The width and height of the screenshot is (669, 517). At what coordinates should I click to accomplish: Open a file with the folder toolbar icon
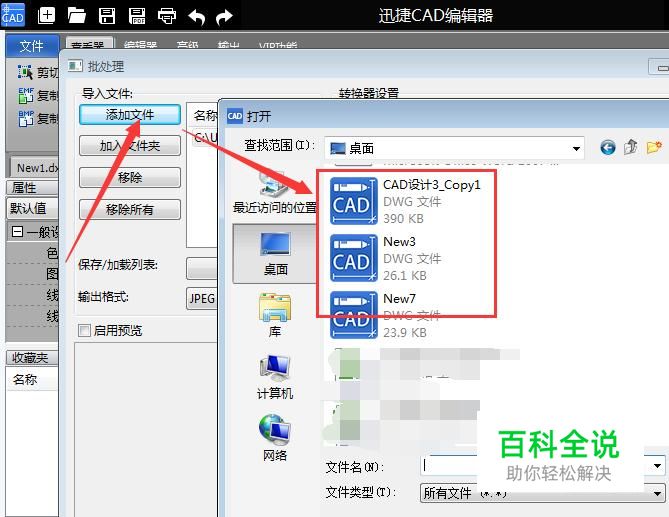pyautogui.click(x=77, y=16)
